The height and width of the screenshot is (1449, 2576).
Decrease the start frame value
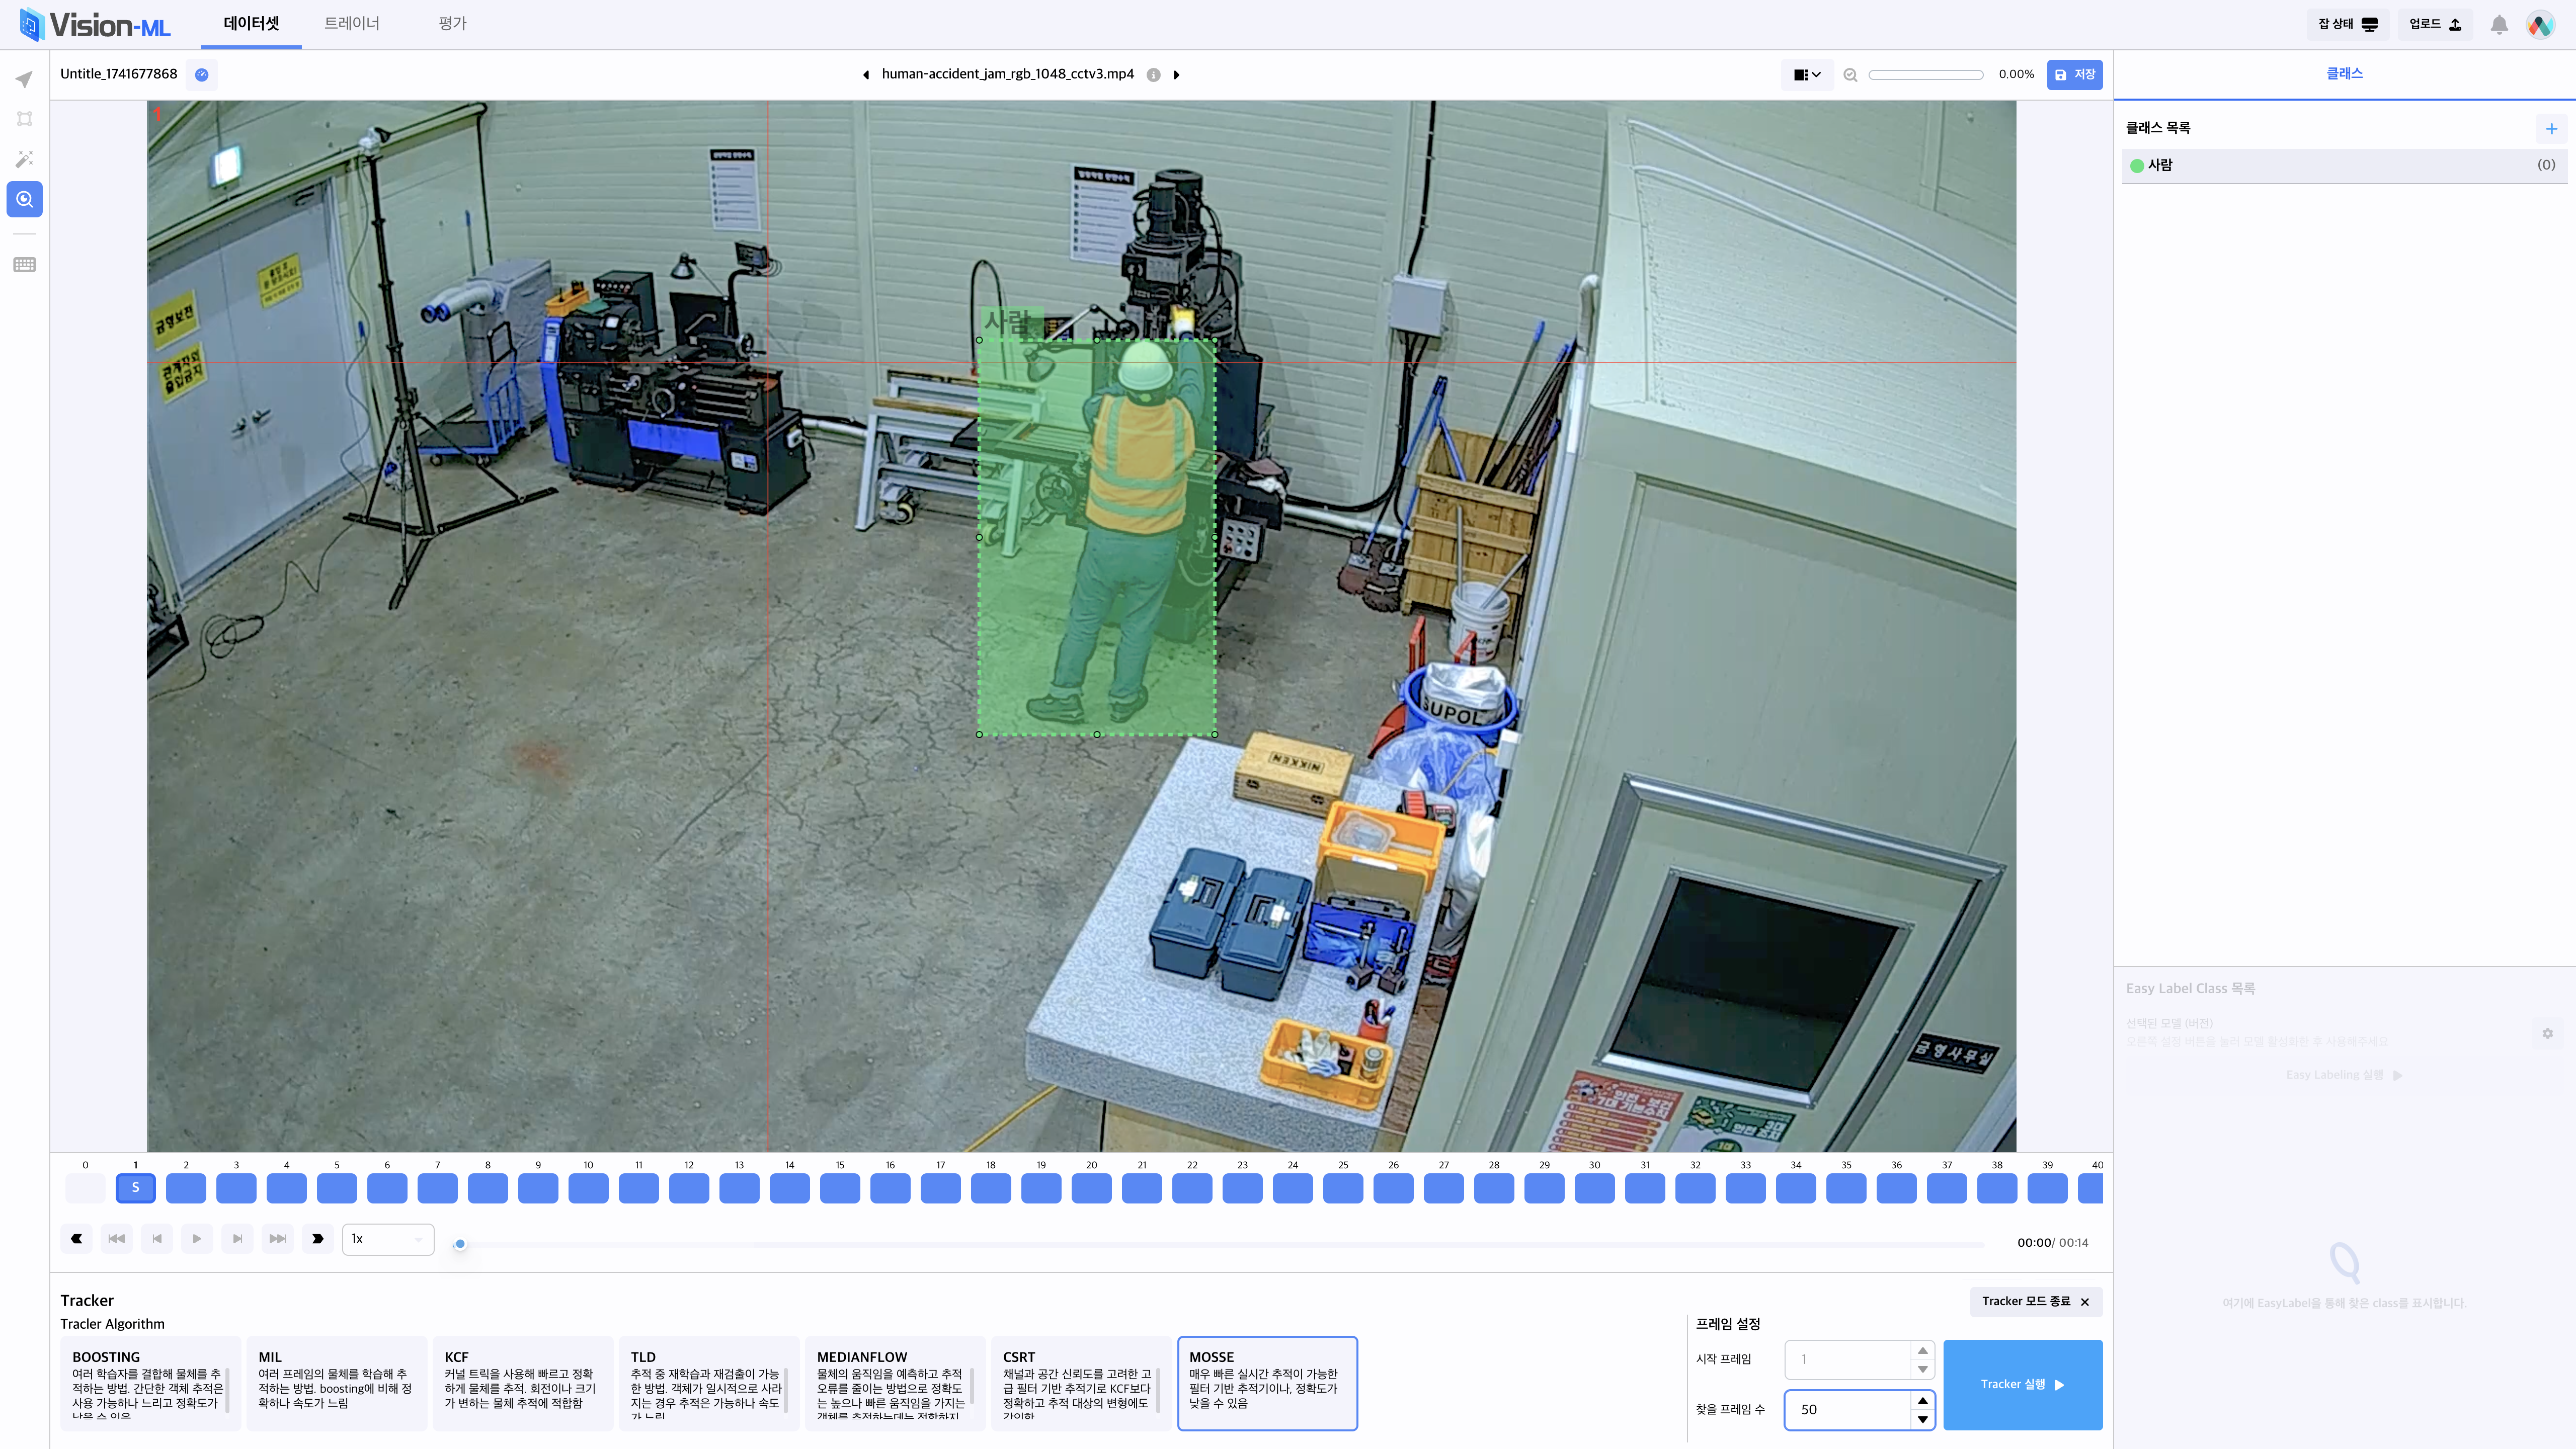point(1922,1369)
